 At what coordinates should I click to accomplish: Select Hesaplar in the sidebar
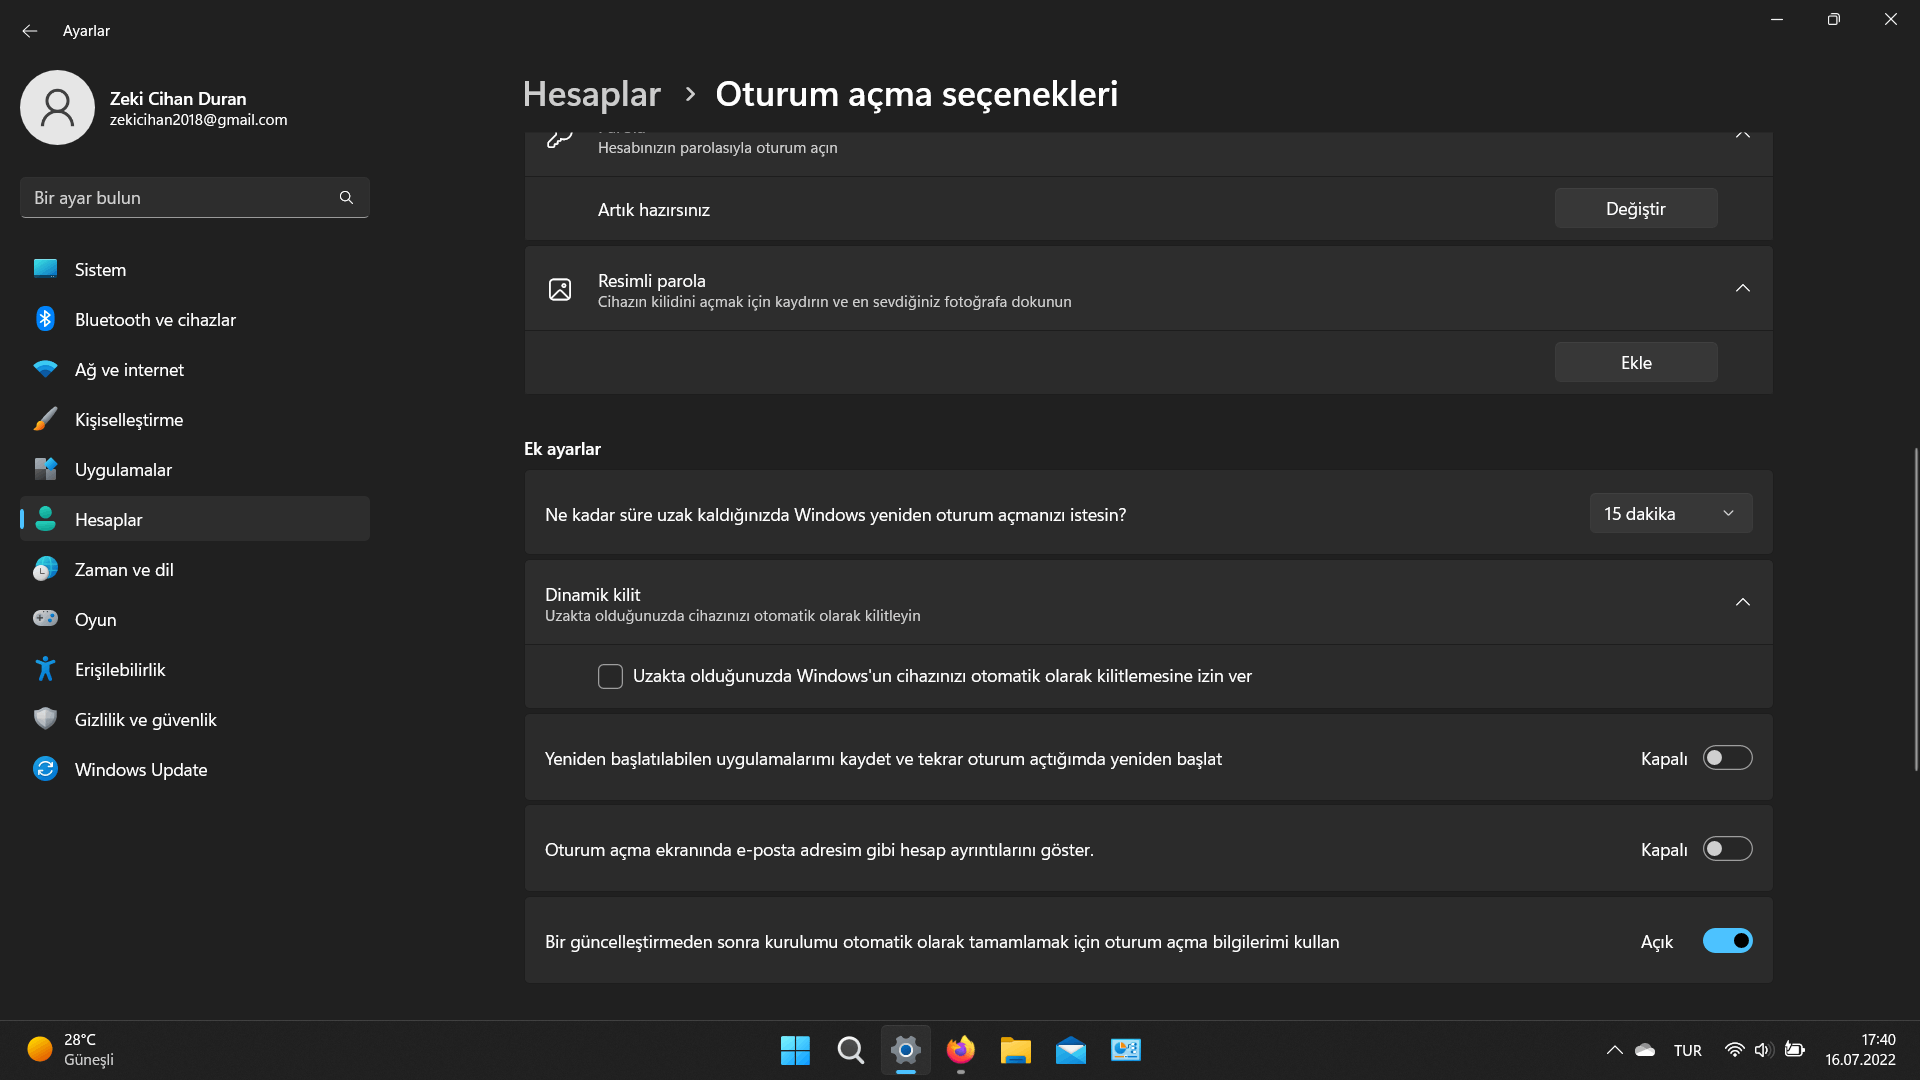pyautogui.click(x=195, y=519)
